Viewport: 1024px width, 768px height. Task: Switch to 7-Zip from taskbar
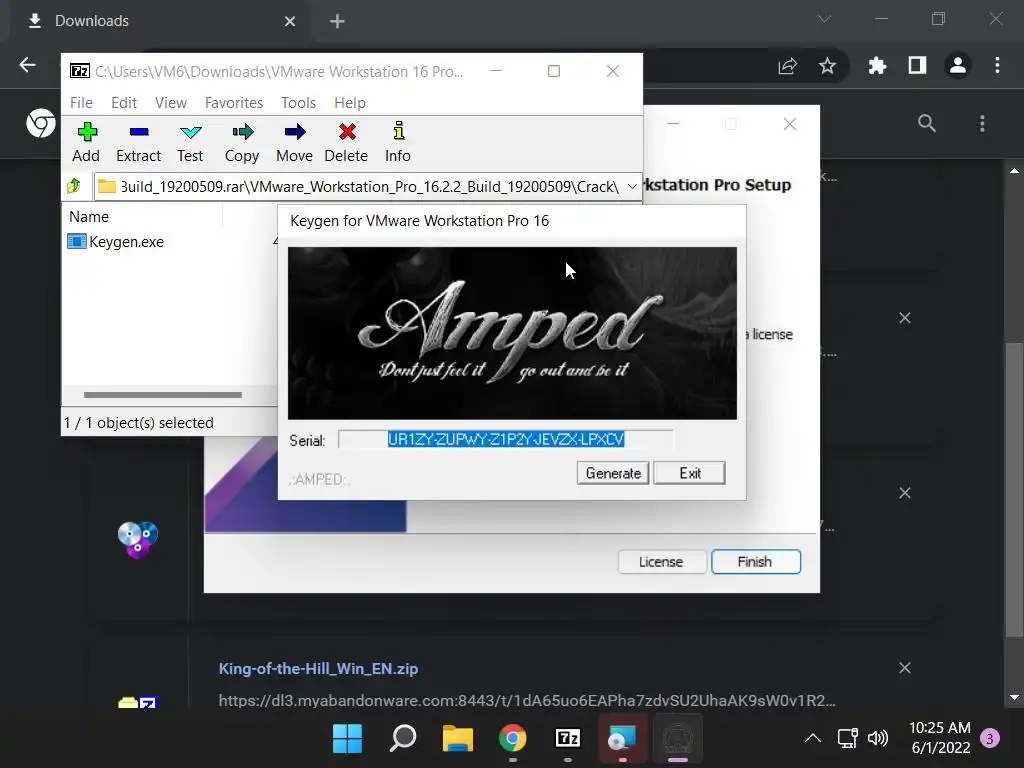coord(568,739)
